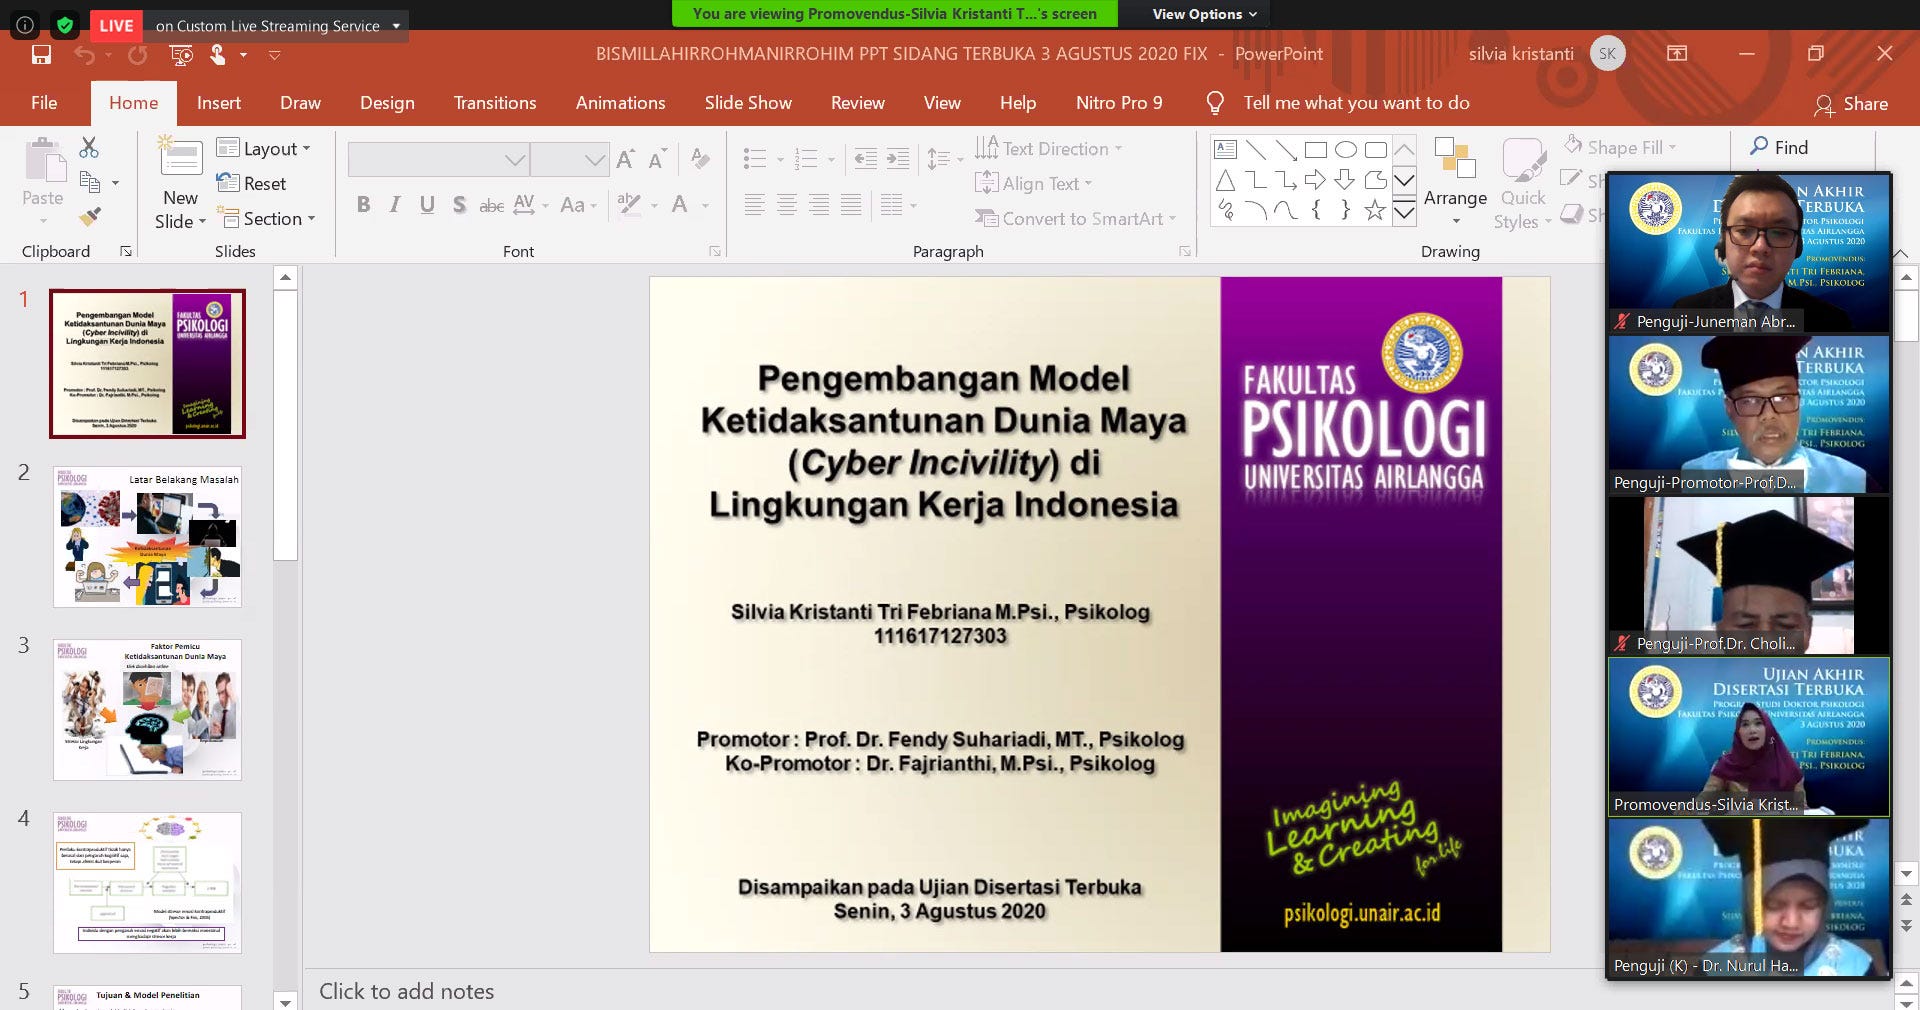Pick the arrow line shape
The image size is (1920, 1010).
click(1286, 150)
